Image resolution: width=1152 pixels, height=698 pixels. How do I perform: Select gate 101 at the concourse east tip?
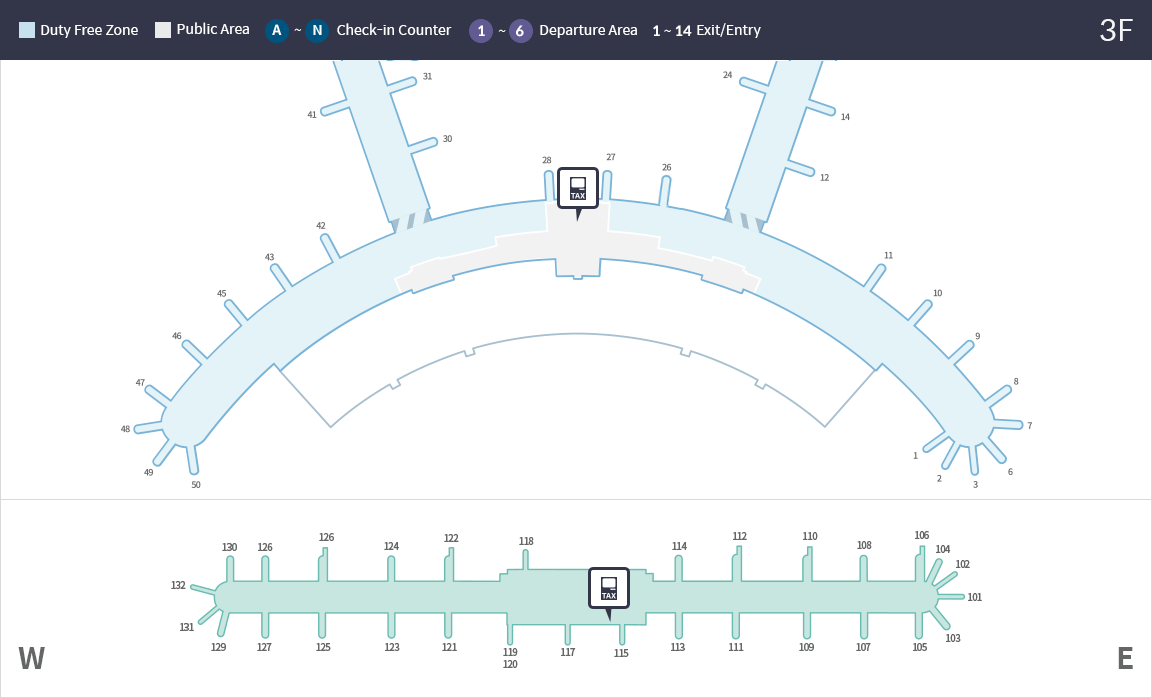[974, 597]
